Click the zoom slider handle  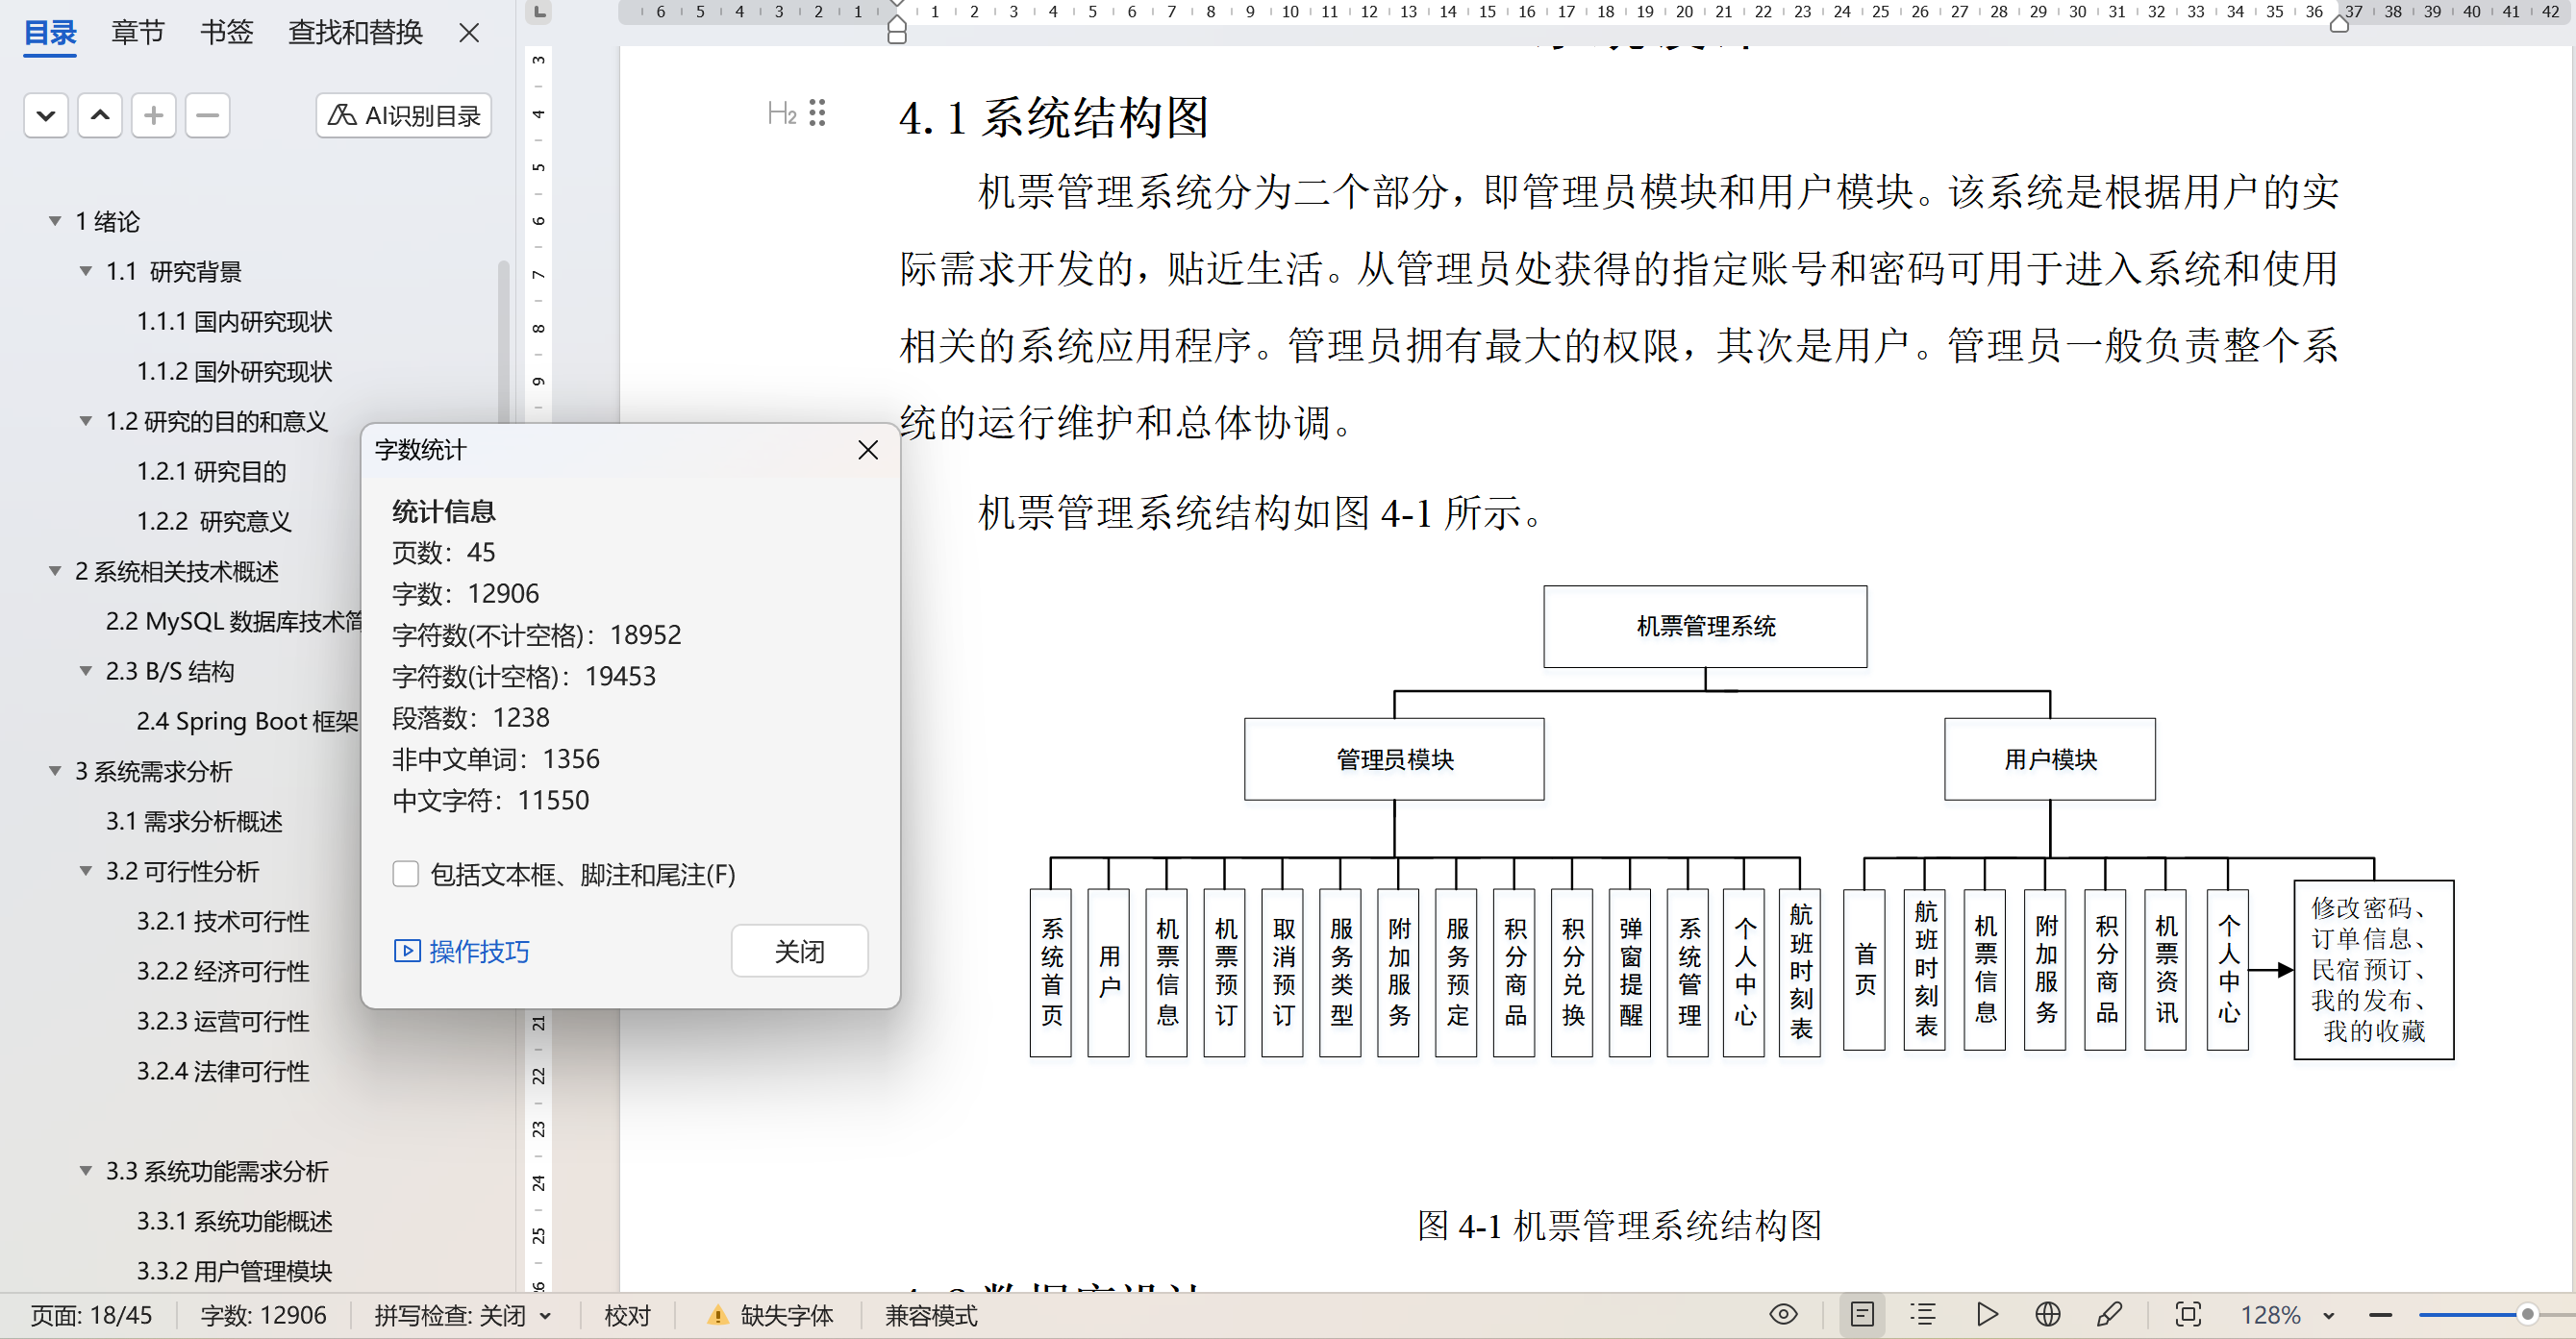pos(2527,1314)
